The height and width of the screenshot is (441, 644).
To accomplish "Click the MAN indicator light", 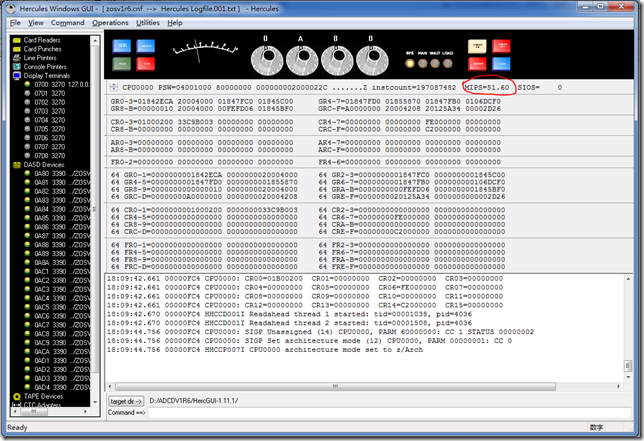I will [x=422, y=63].
